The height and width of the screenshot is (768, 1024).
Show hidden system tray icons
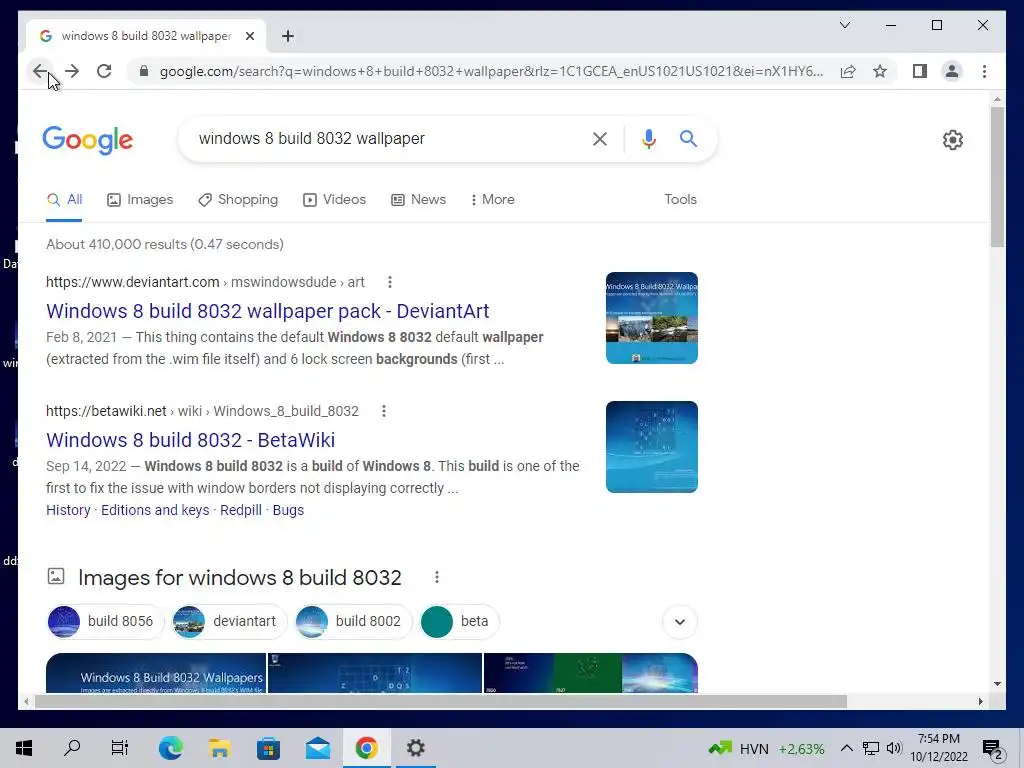point(846,748)
